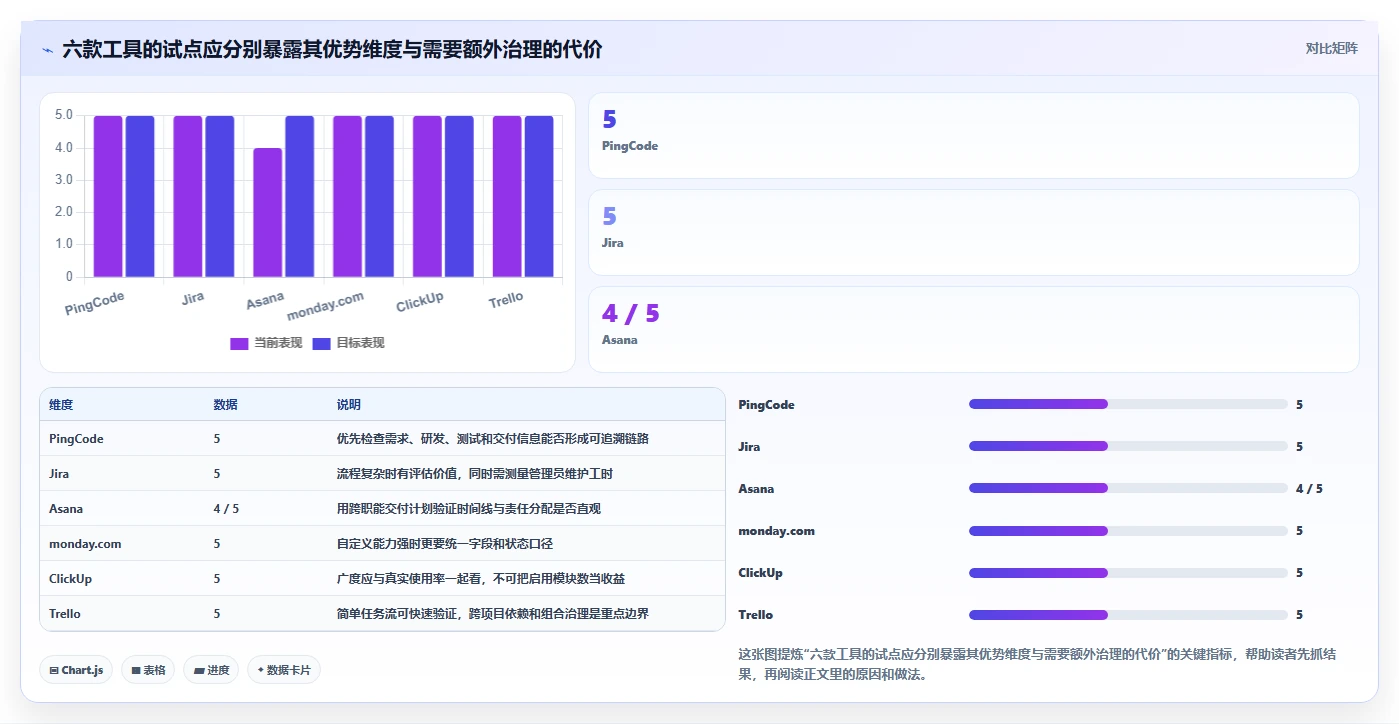The width and height of the screenshot is (1399, 724).
Task: Click the purple 当前表现 bar for monday.com in chart
Action: pos(348,196)
